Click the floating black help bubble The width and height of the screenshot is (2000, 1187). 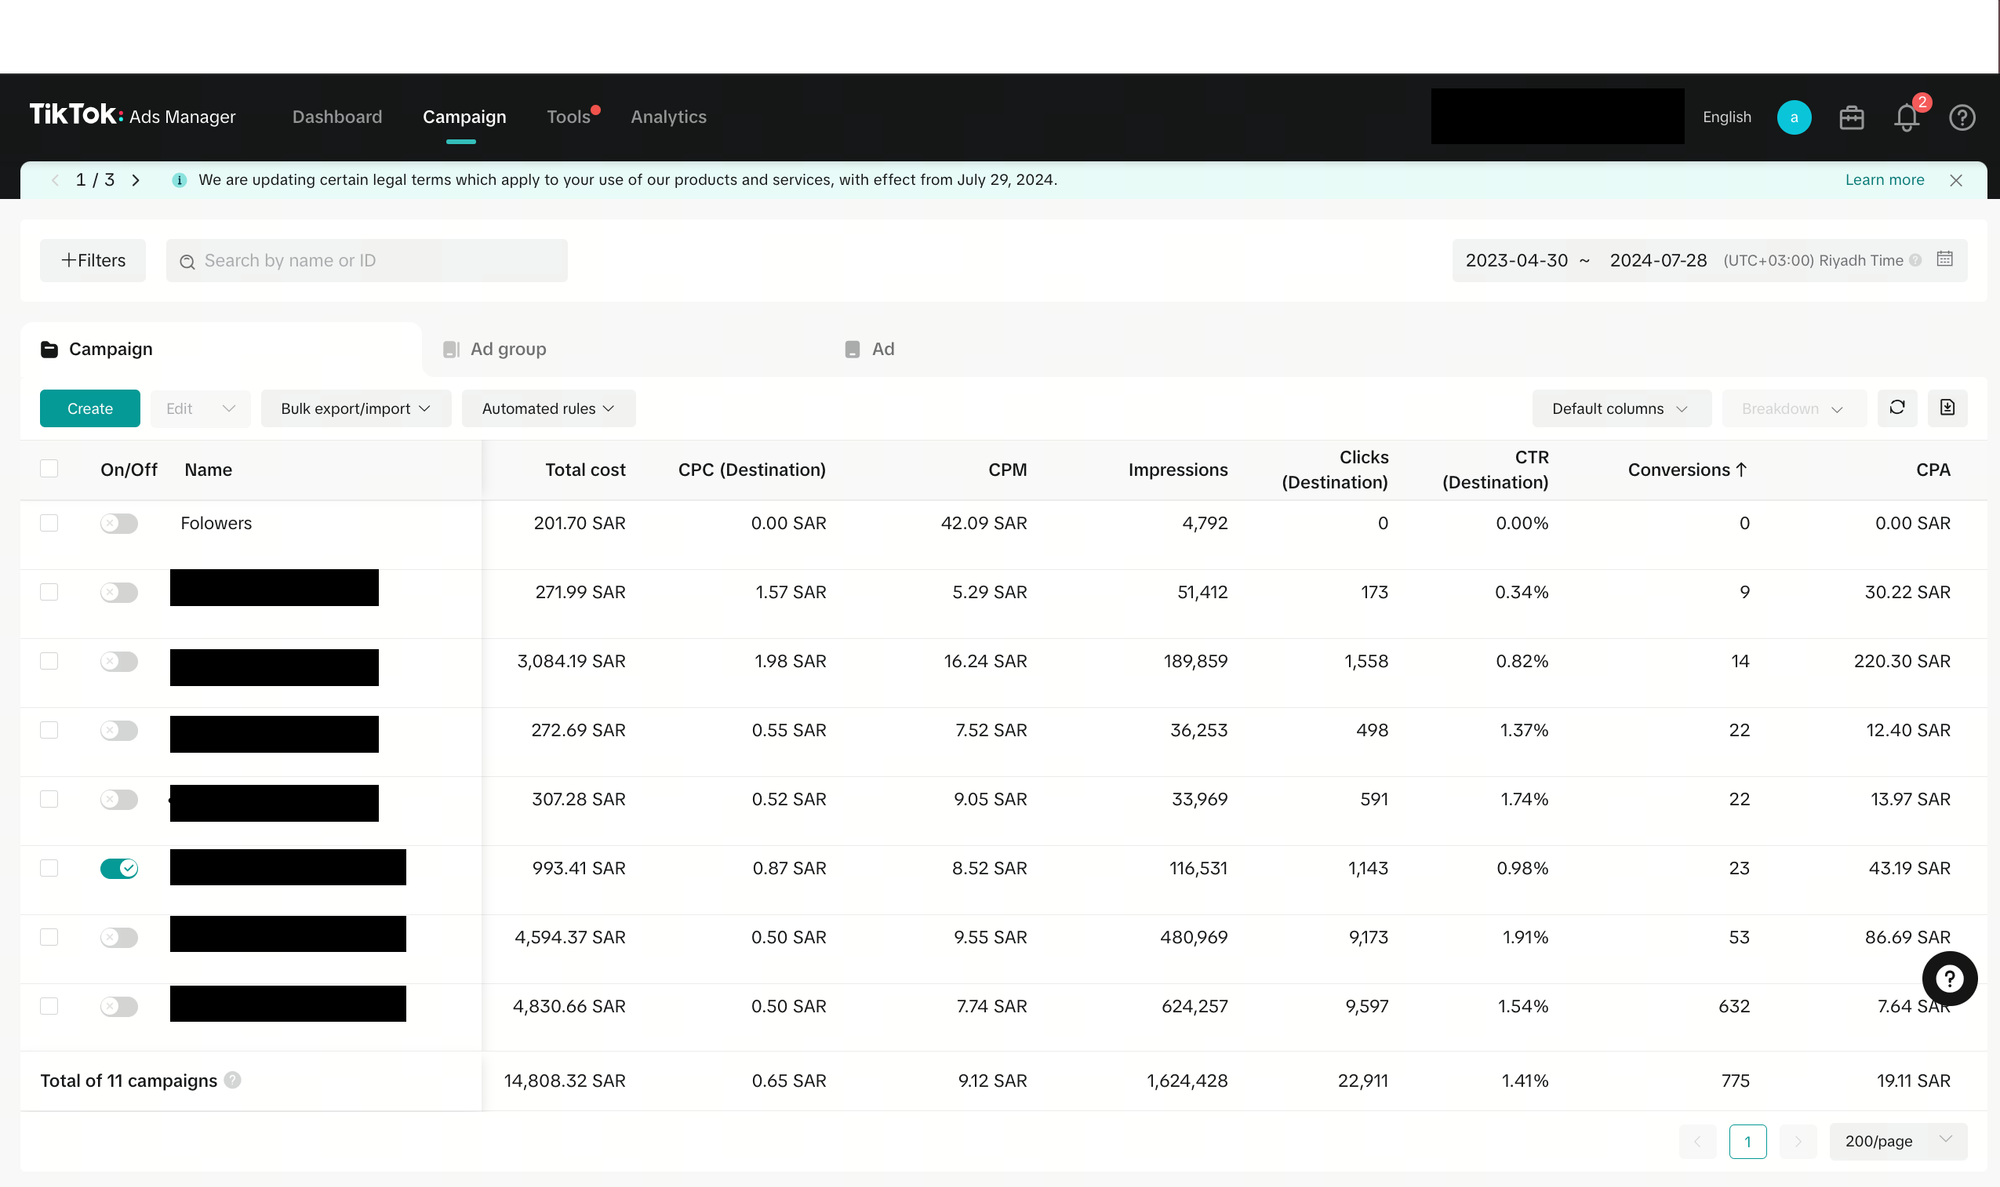point(1949,978)
